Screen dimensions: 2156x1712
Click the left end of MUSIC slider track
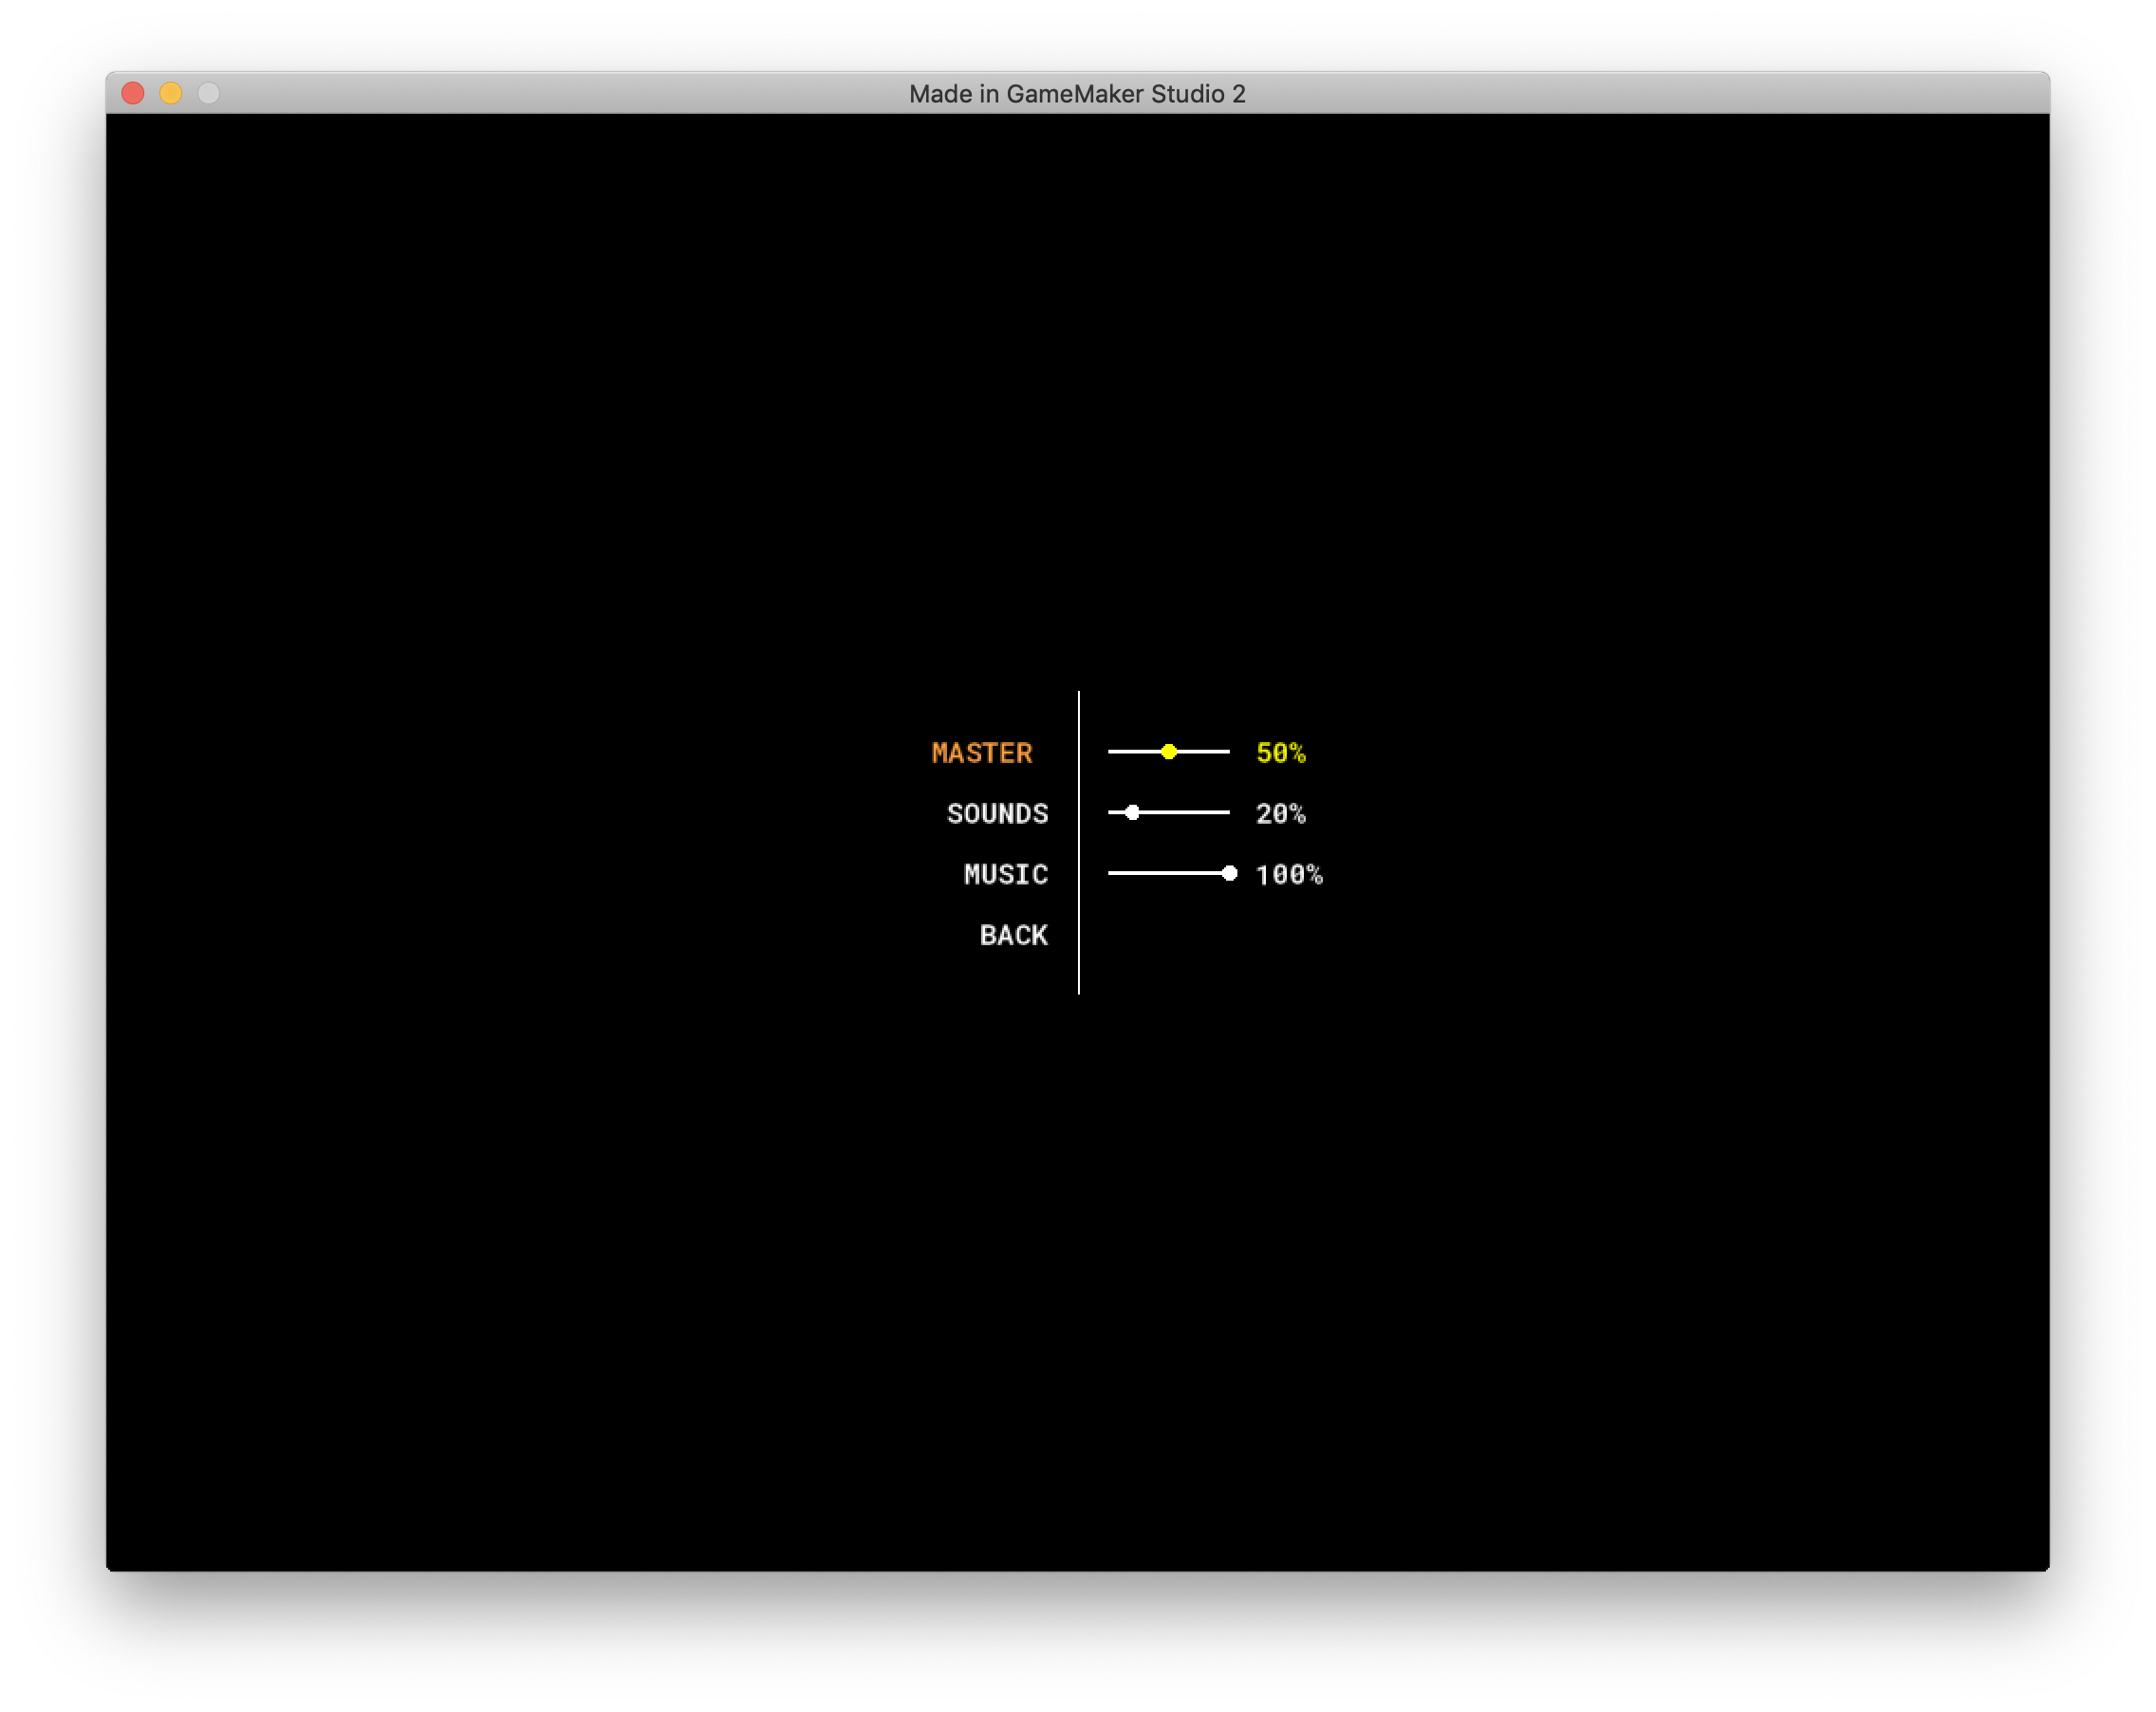pos(1112,874)
